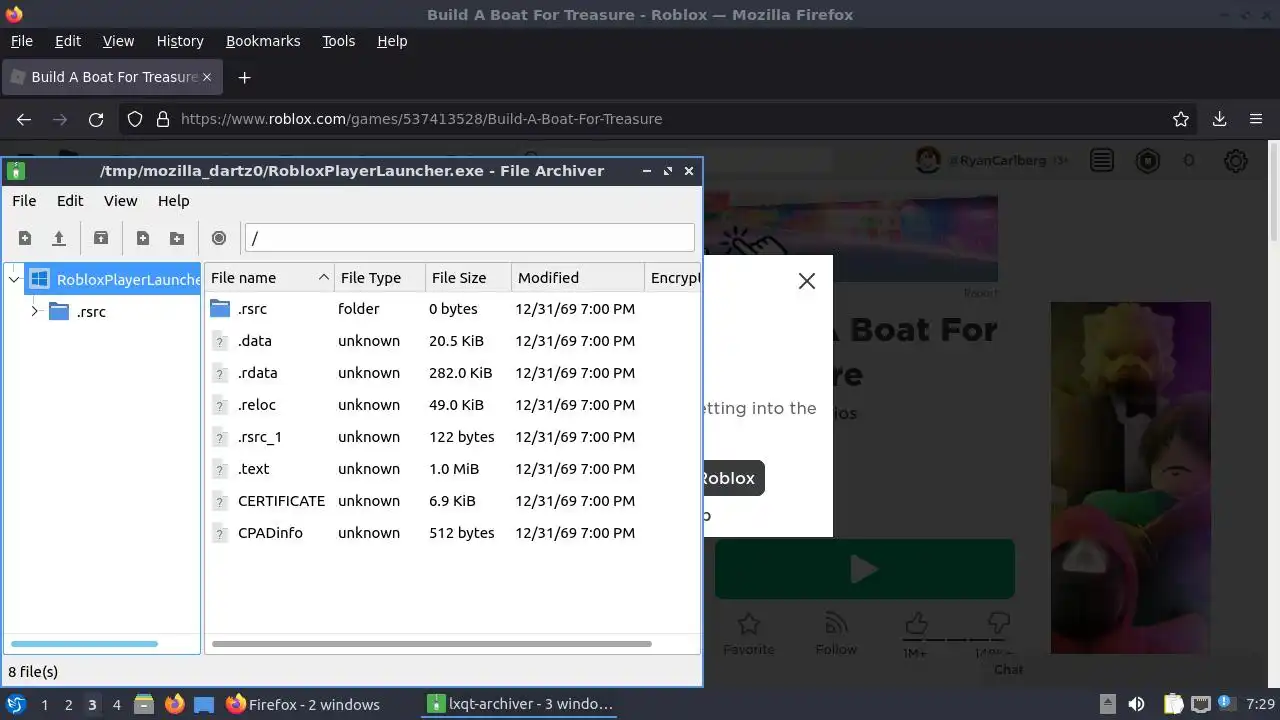This screenshot has height=720, width=1280.
Task: Click the extract archive toolbar icon
Action: coord(101,238)
